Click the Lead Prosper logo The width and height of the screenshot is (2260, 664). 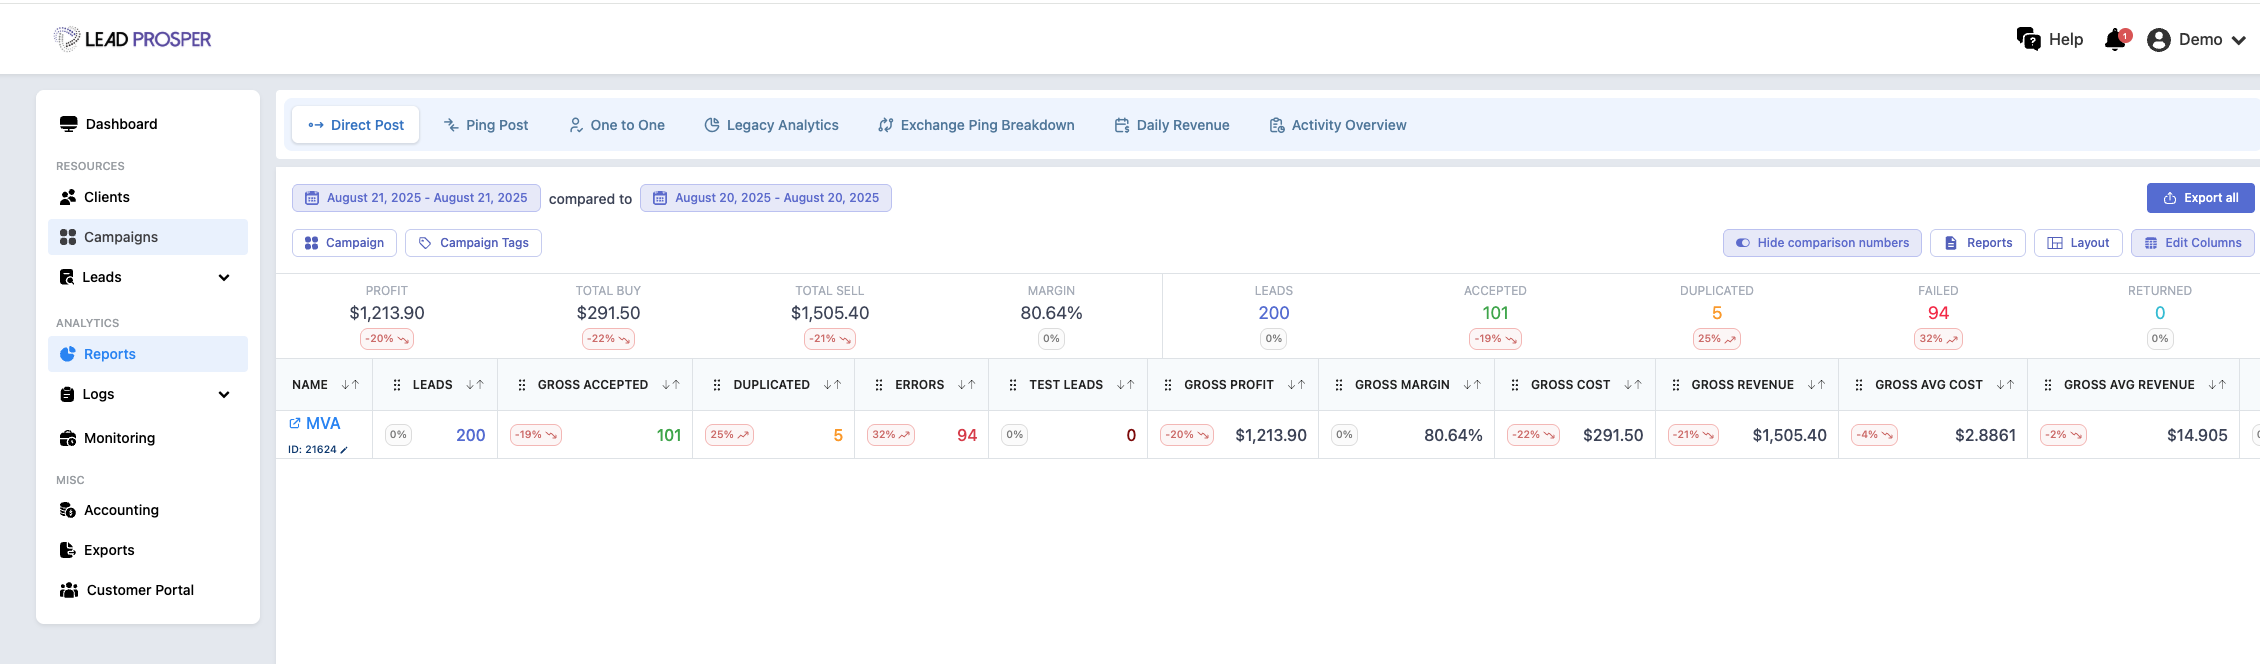(133, 39)
